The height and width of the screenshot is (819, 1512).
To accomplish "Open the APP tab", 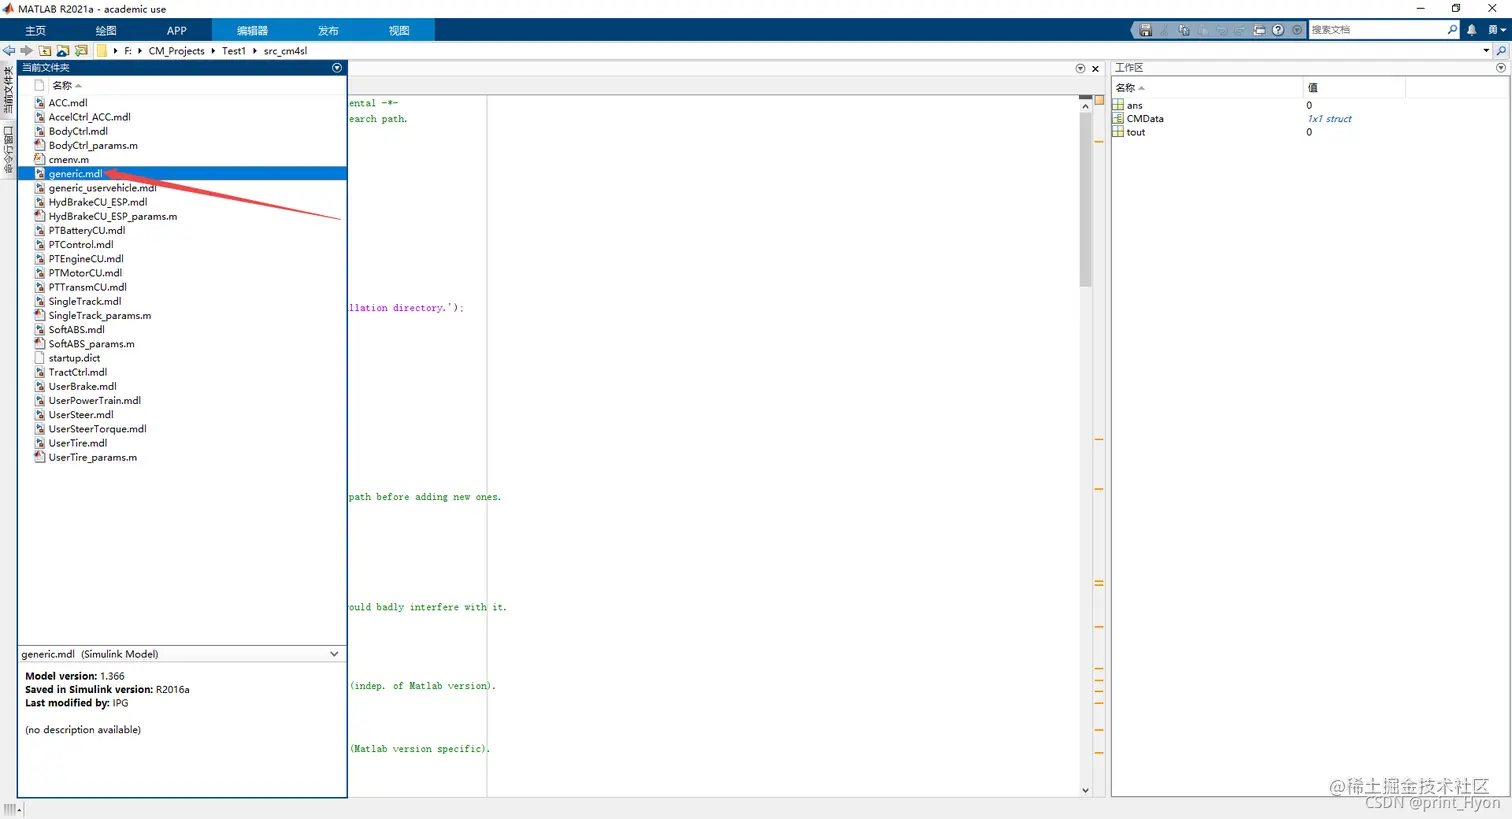I will point(176,30).
